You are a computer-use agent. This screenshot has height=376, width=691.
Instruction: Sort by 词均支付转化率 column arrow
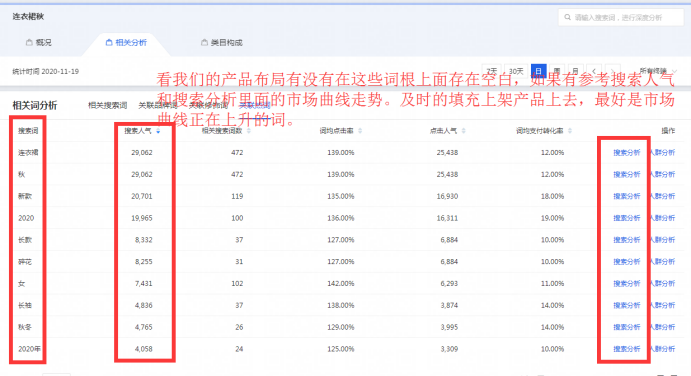pos(570,131)
